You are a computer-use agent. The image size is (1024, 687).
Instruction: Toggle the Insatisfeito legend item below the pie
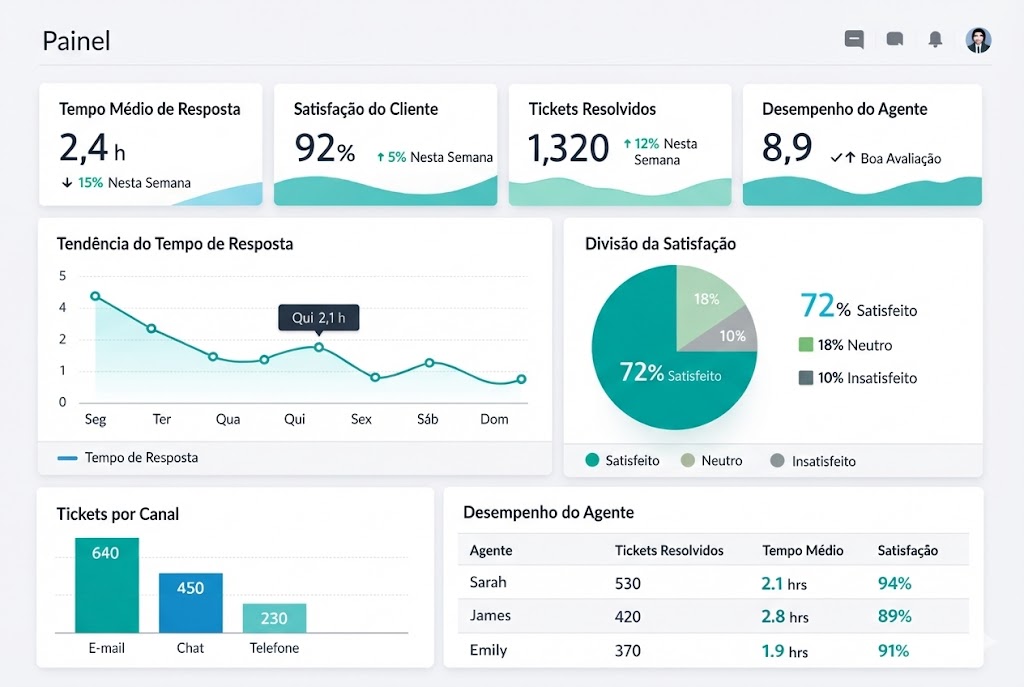(813, 461)
